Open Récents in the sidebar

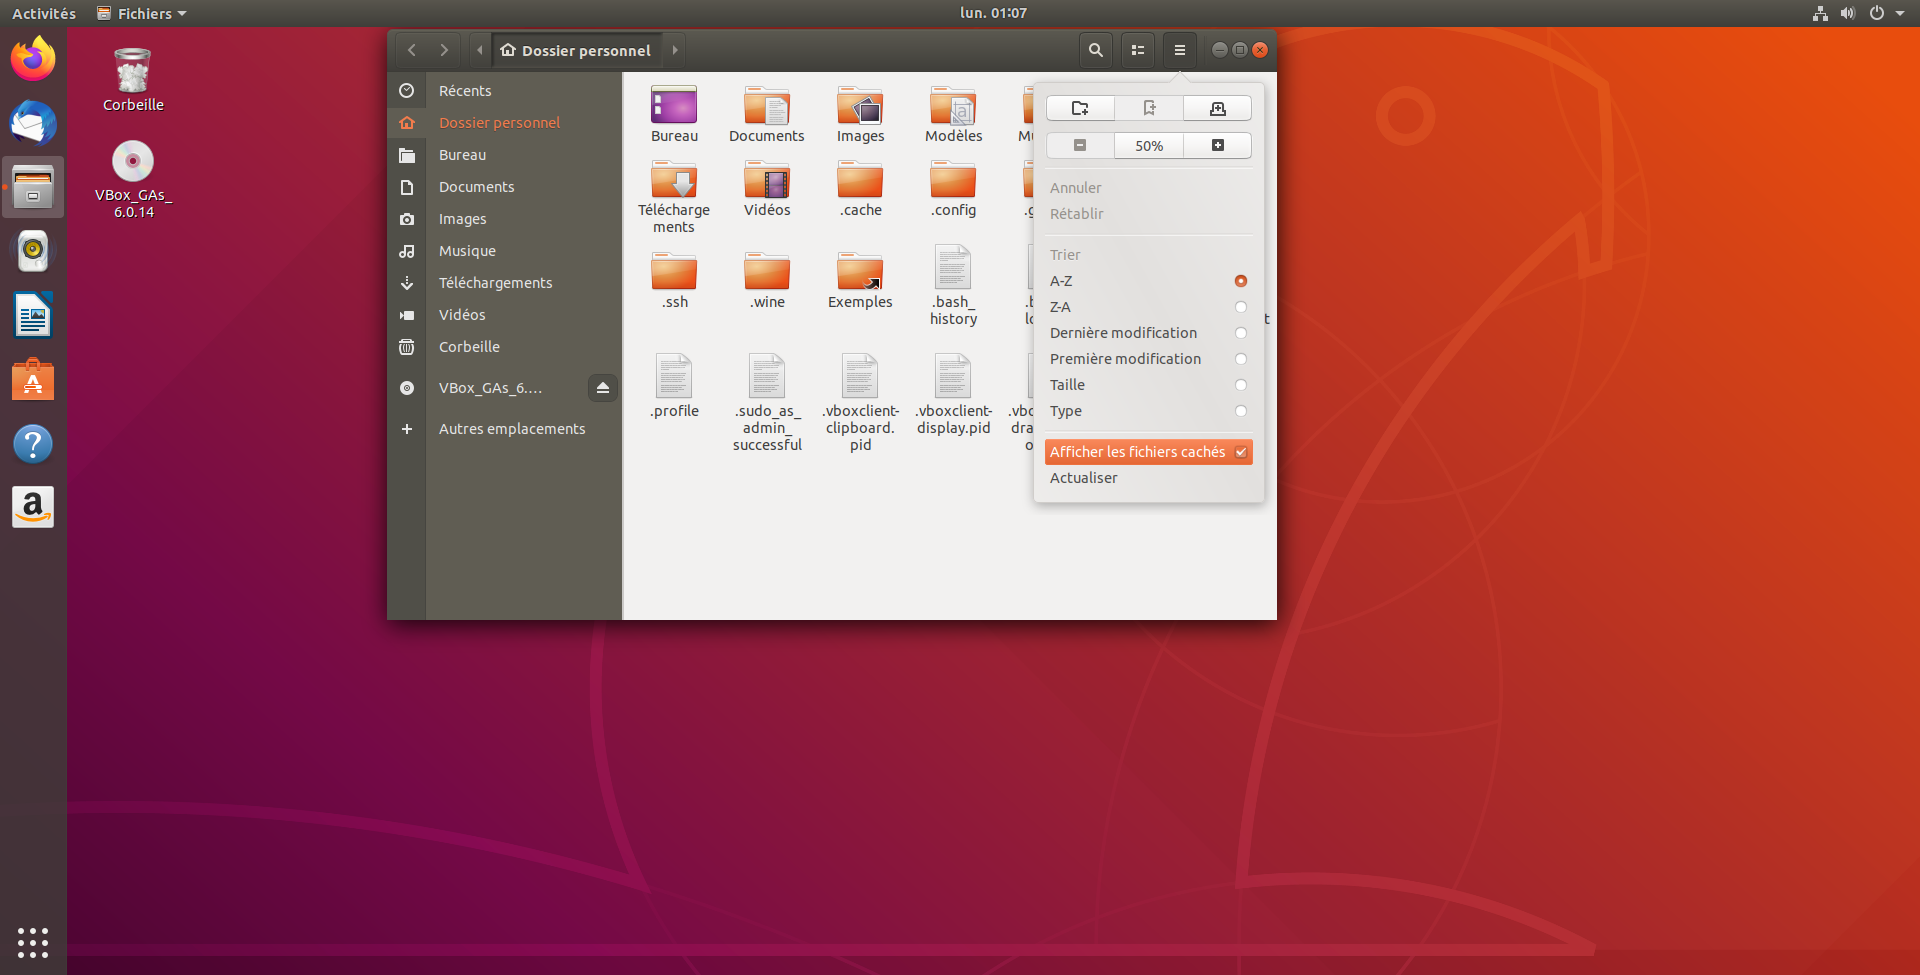tap(505, 91)
